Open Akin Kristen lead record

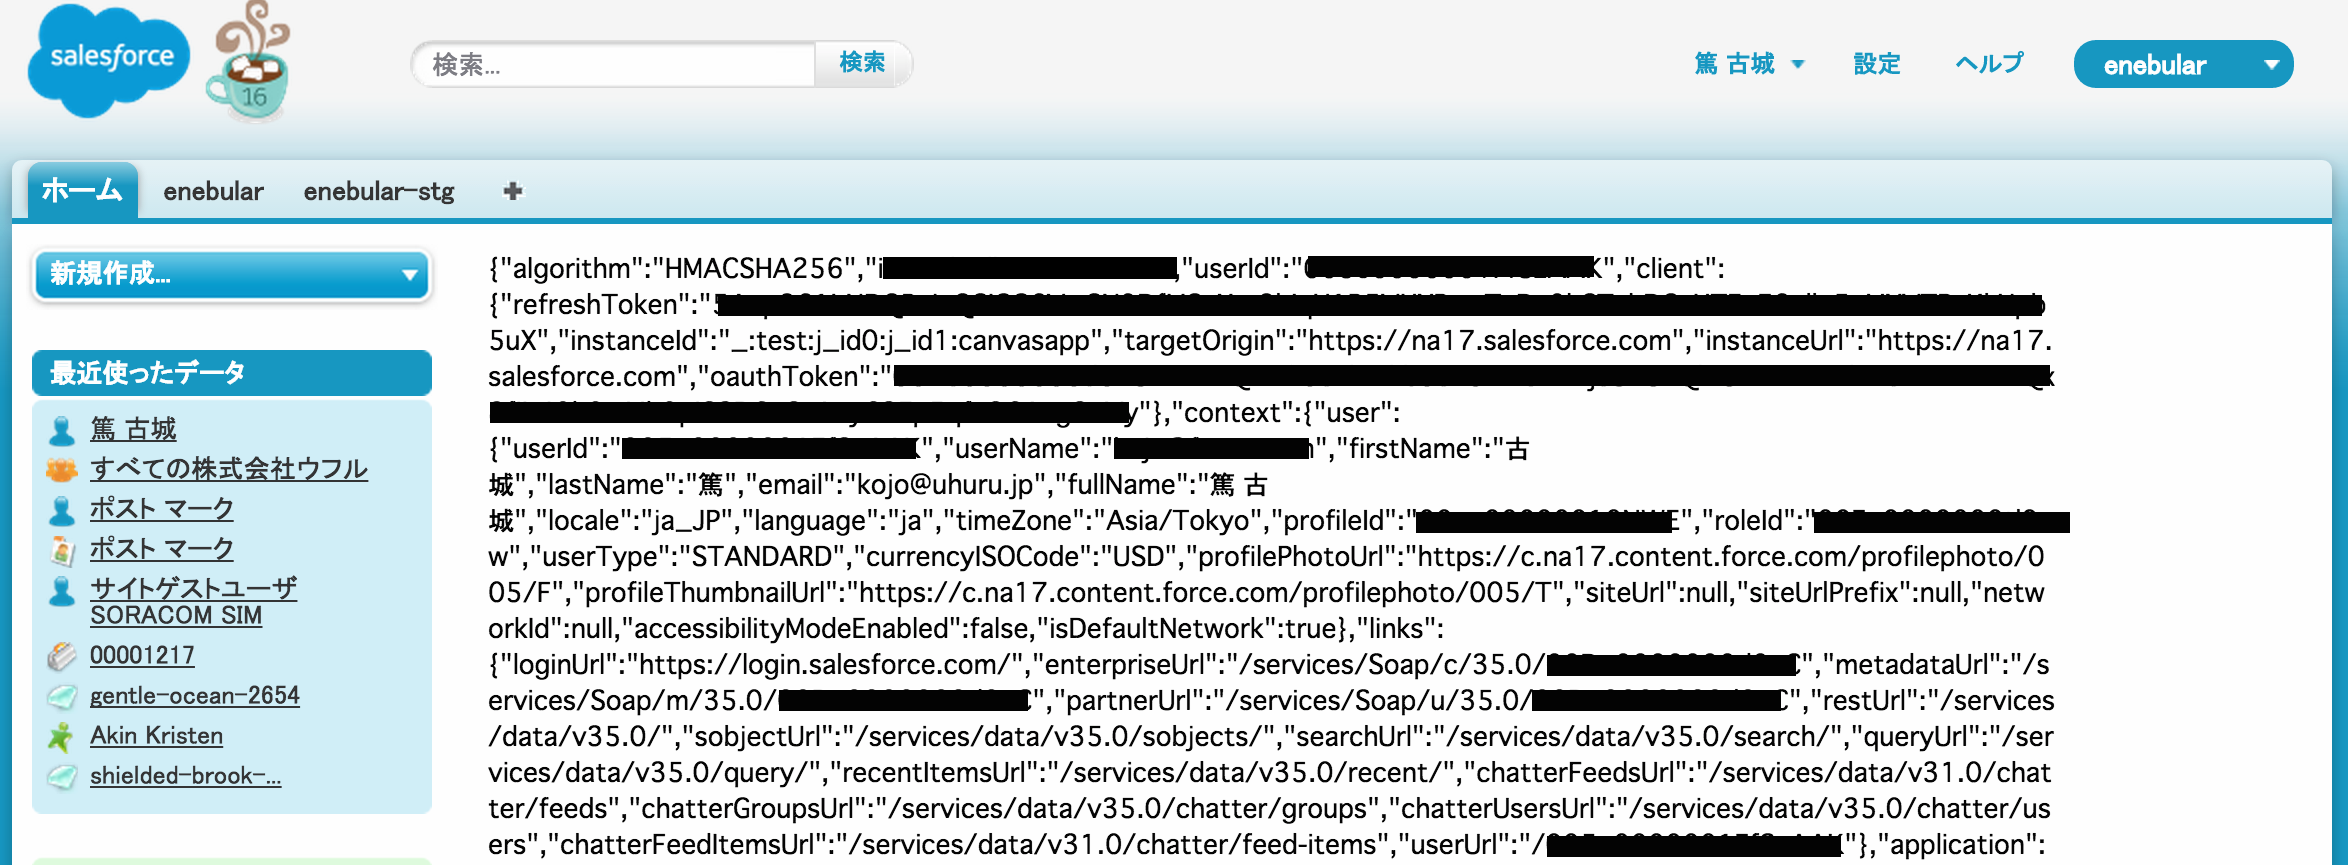(156, 735)
